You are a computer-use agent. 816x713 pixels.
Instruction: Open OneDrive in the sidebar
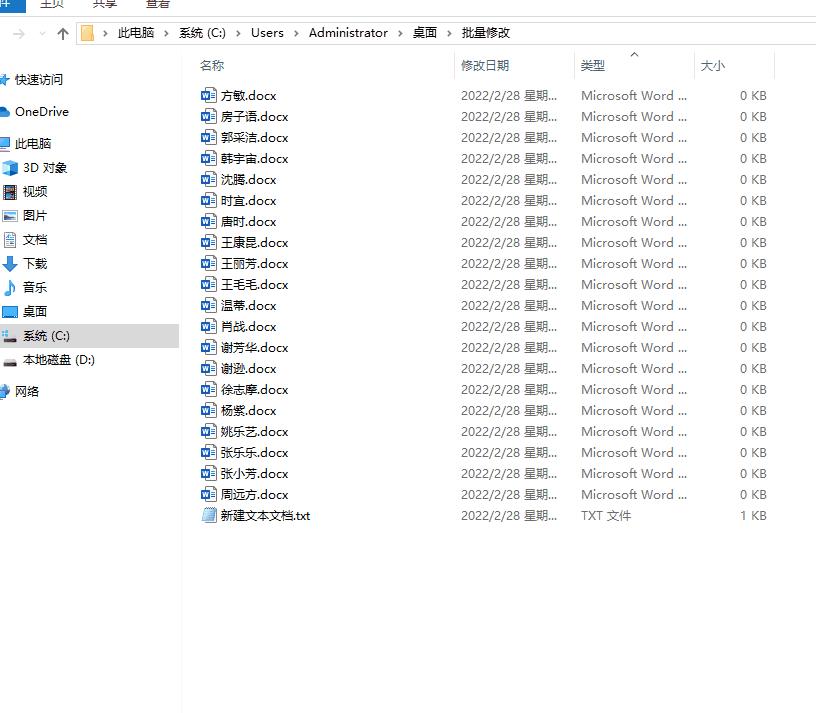[x=41, y=112]
